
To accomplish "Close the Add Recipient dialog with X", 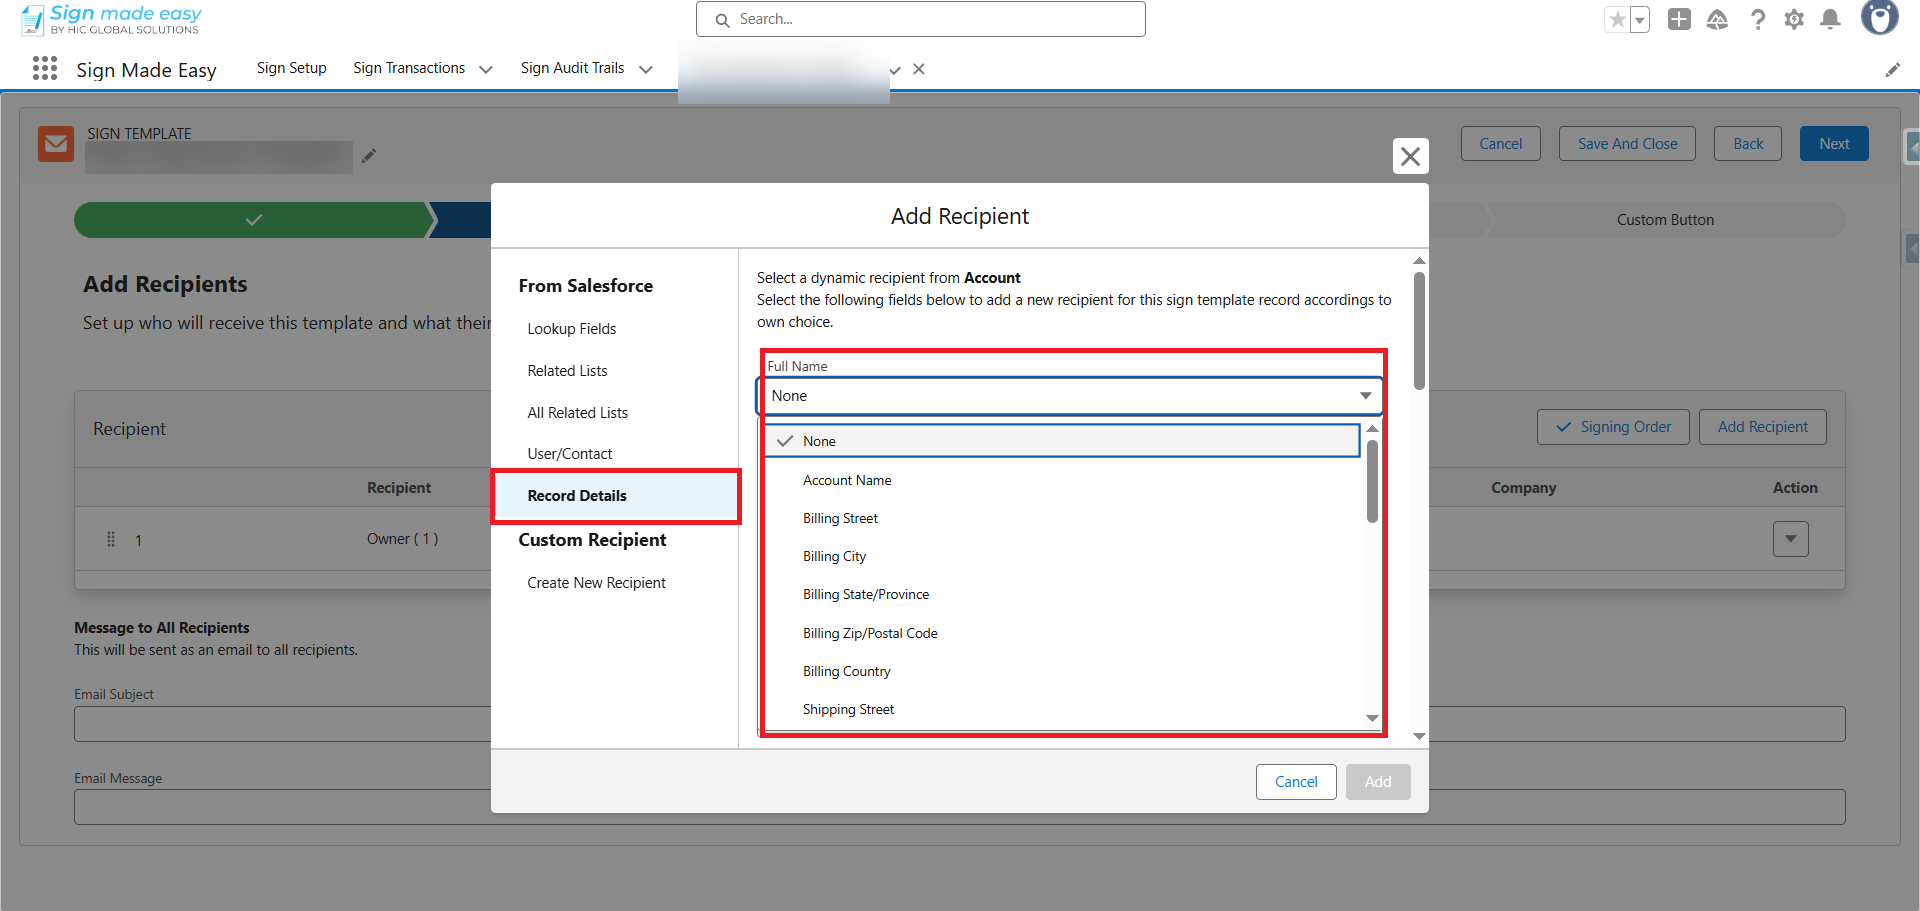I will tap(1410, 156).
